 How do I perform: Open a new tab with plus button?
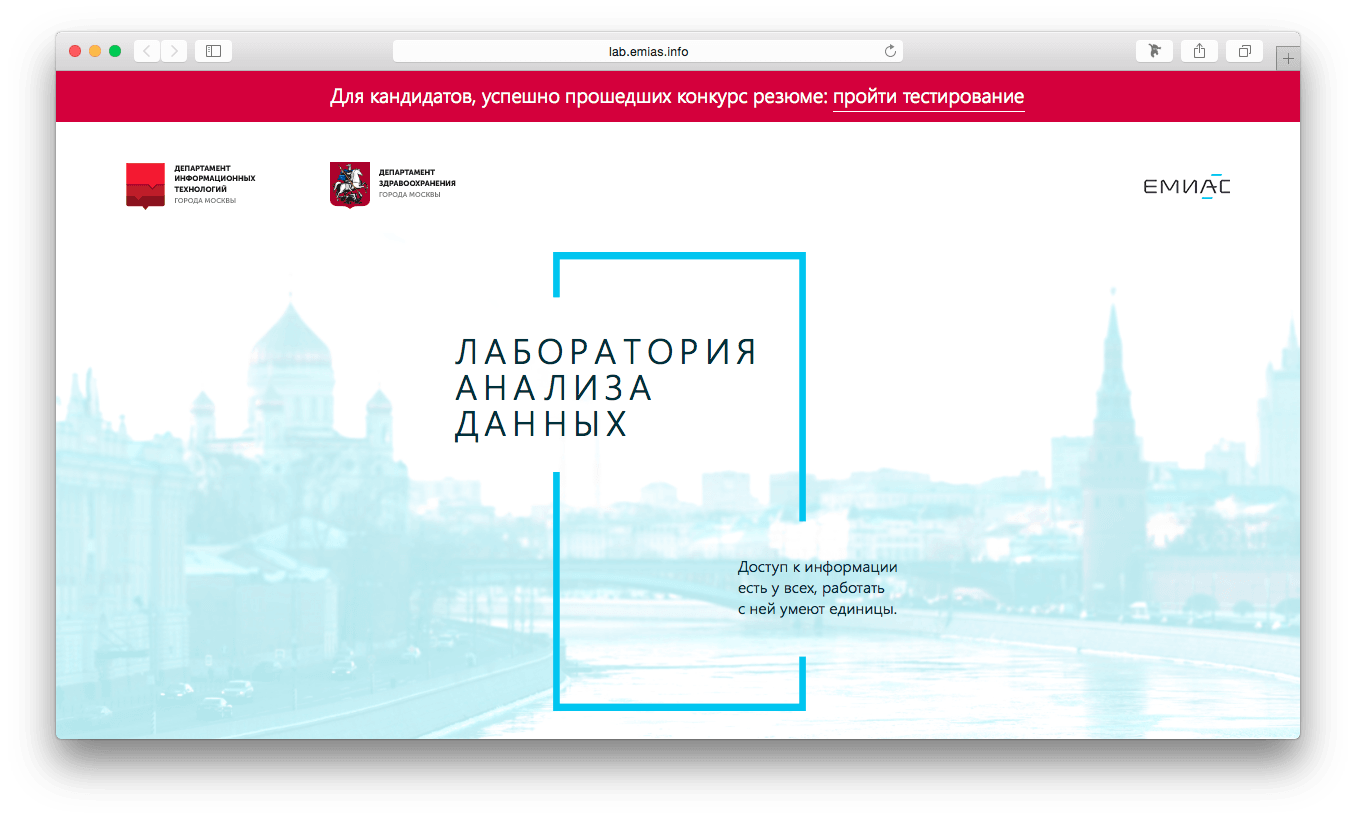[1288, 59]
